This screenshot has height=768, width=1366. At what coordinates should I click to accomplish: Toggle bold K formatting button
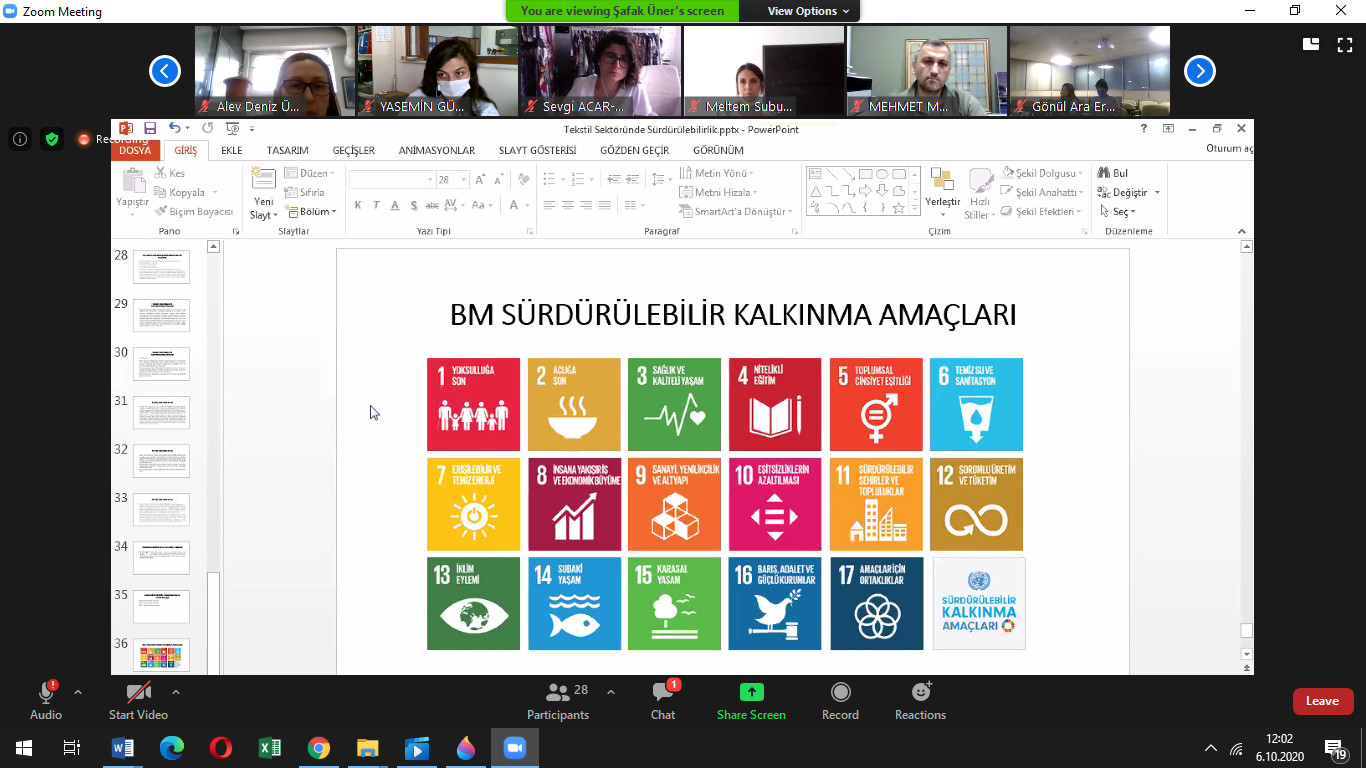pos(358,205)
